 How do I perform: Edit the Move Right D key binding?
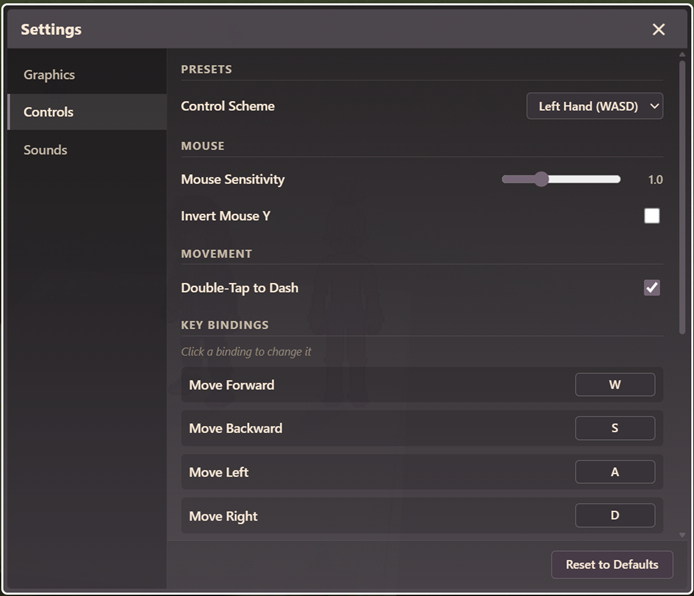pyautogui.click(x=615, y=516)
